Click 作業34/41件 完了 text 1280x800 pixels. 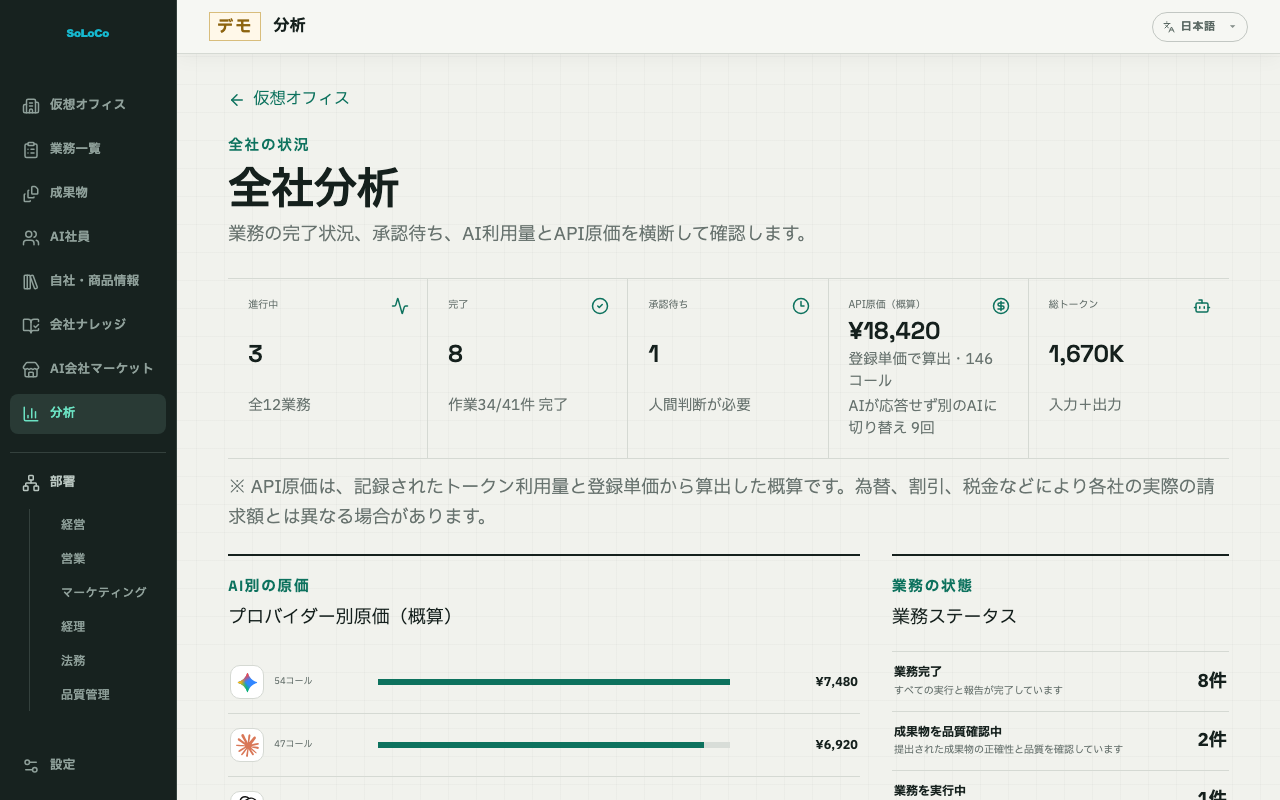point(508,405)
